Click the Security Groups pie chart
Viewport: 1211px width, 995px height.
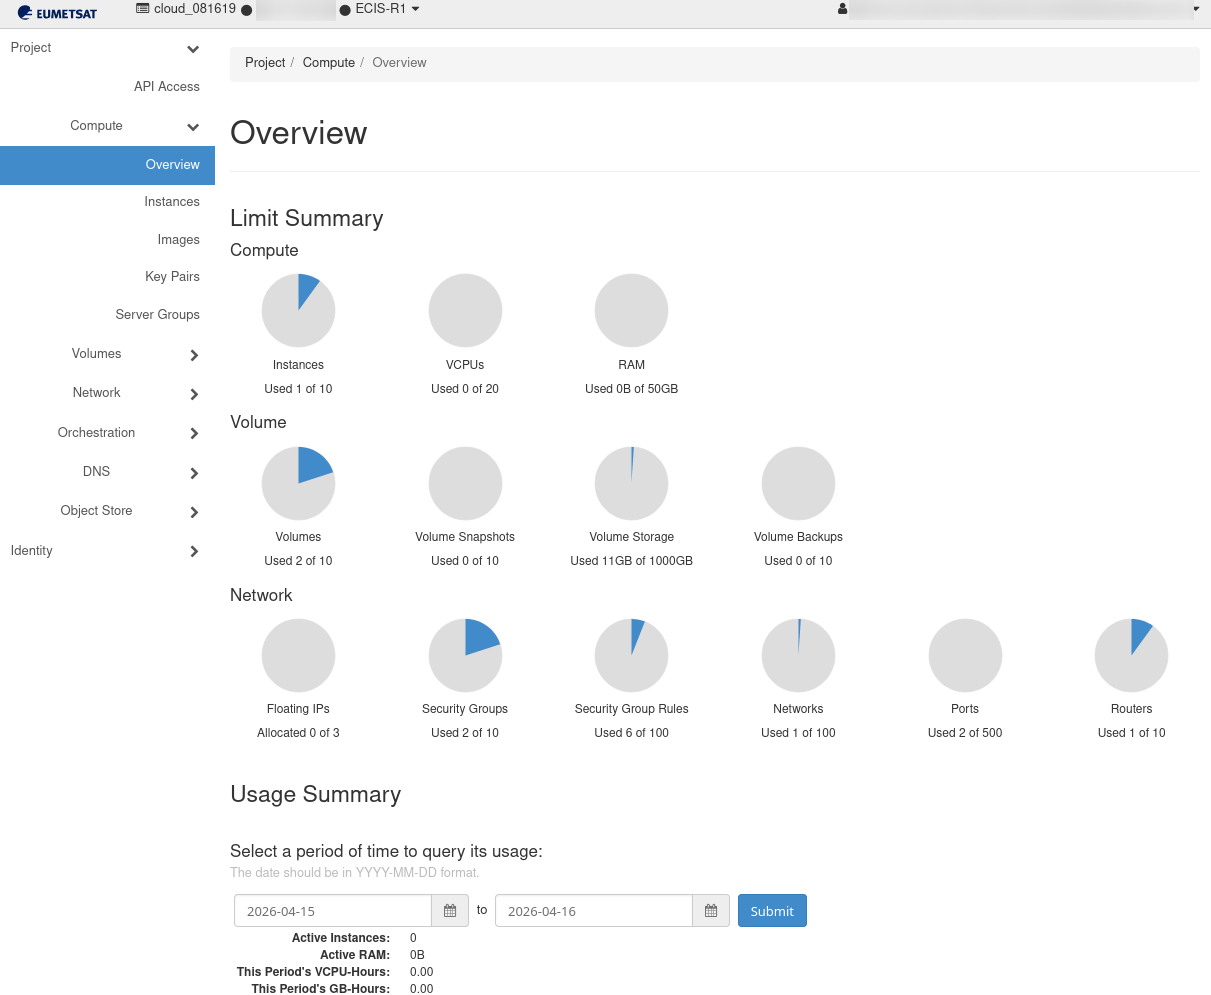pos(465,655)
